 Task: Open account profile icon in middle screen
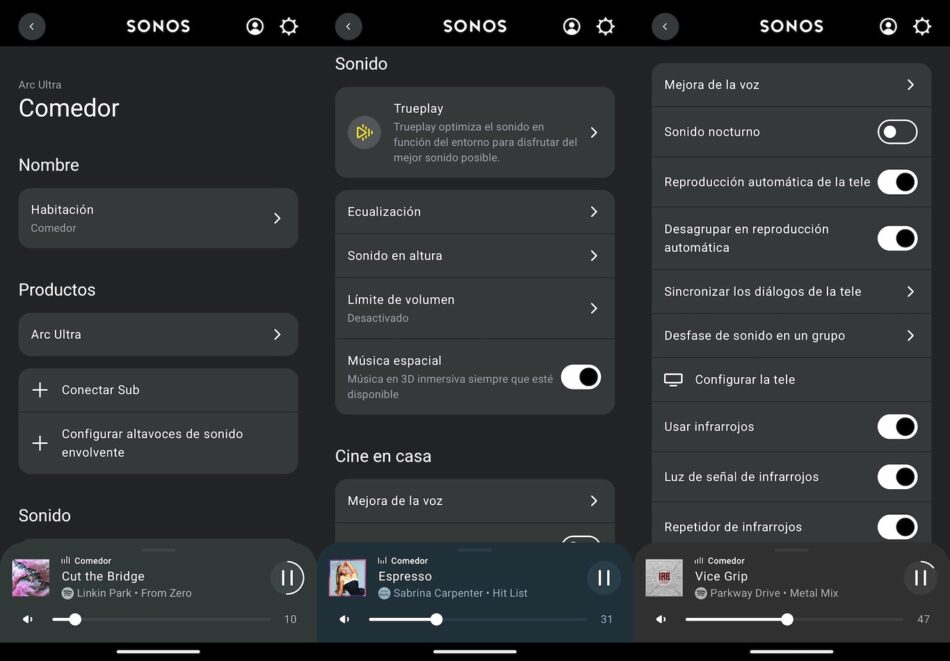click(x=571, y=27)
